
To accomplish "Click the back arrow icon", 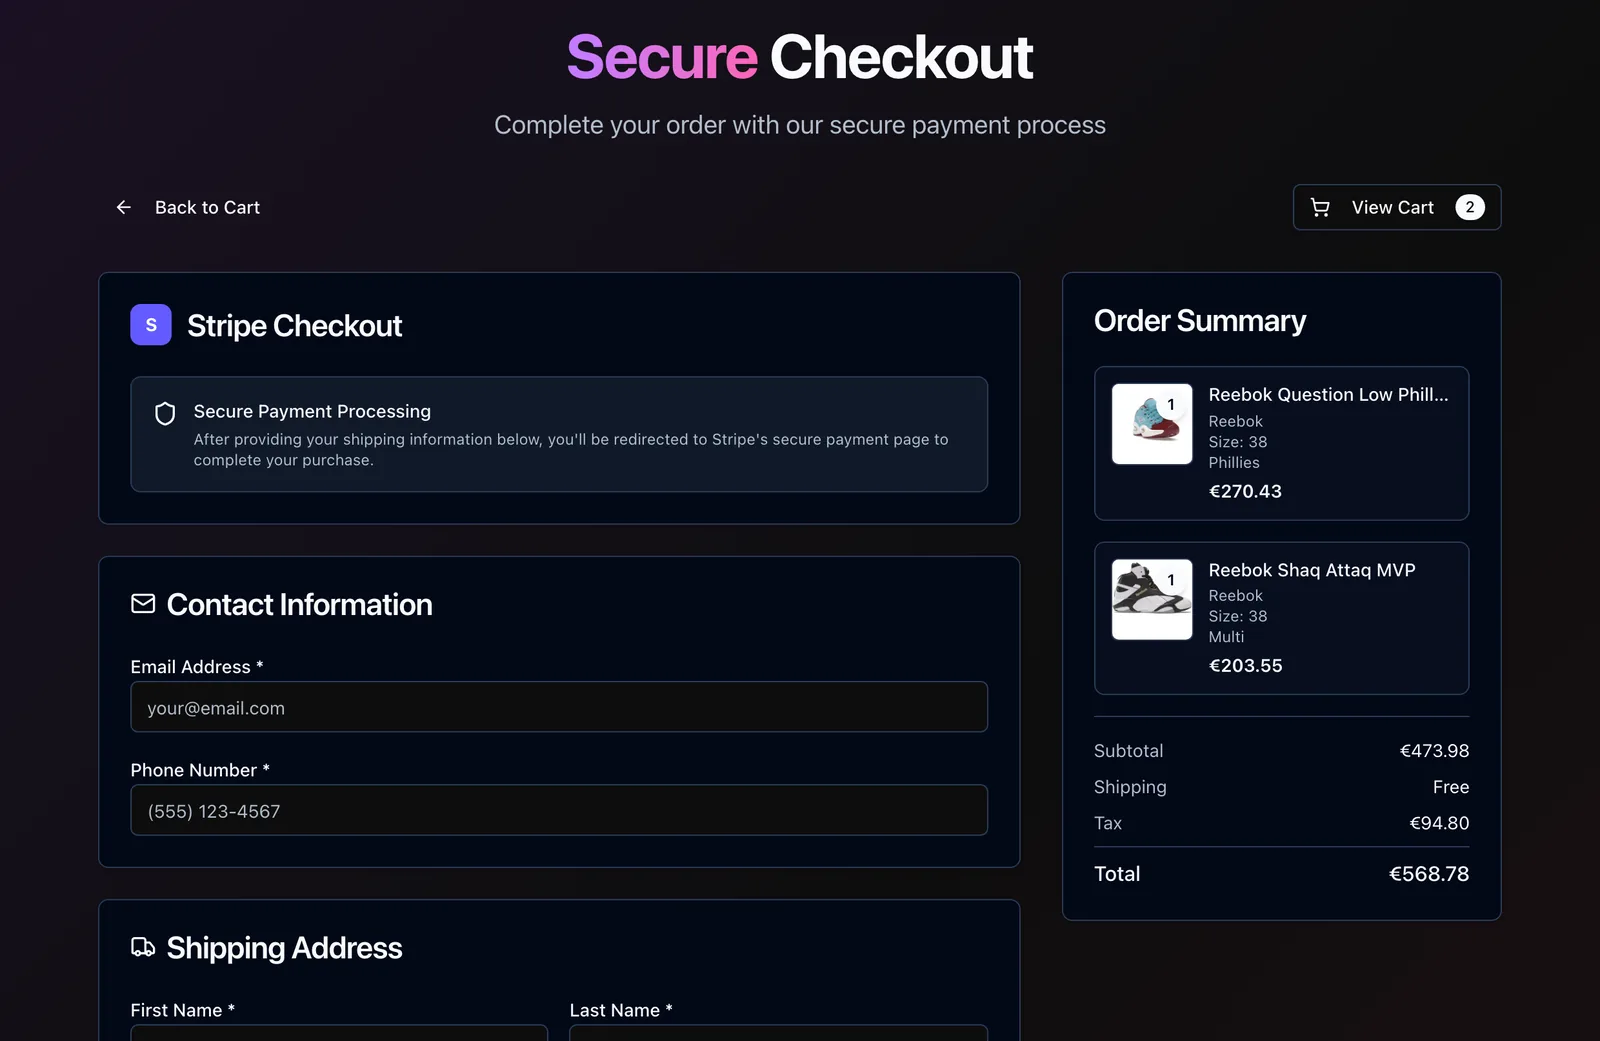I will [124, 207].
